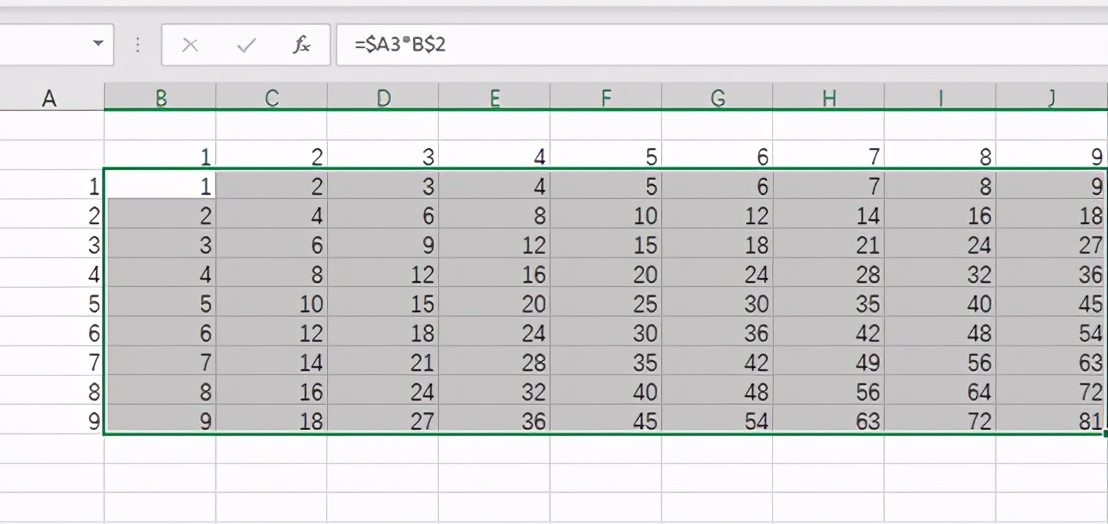This screenshot has width=1108, height=524.
Task: Open Insert Function with the fx icon
Action: [x=302, y=45]
